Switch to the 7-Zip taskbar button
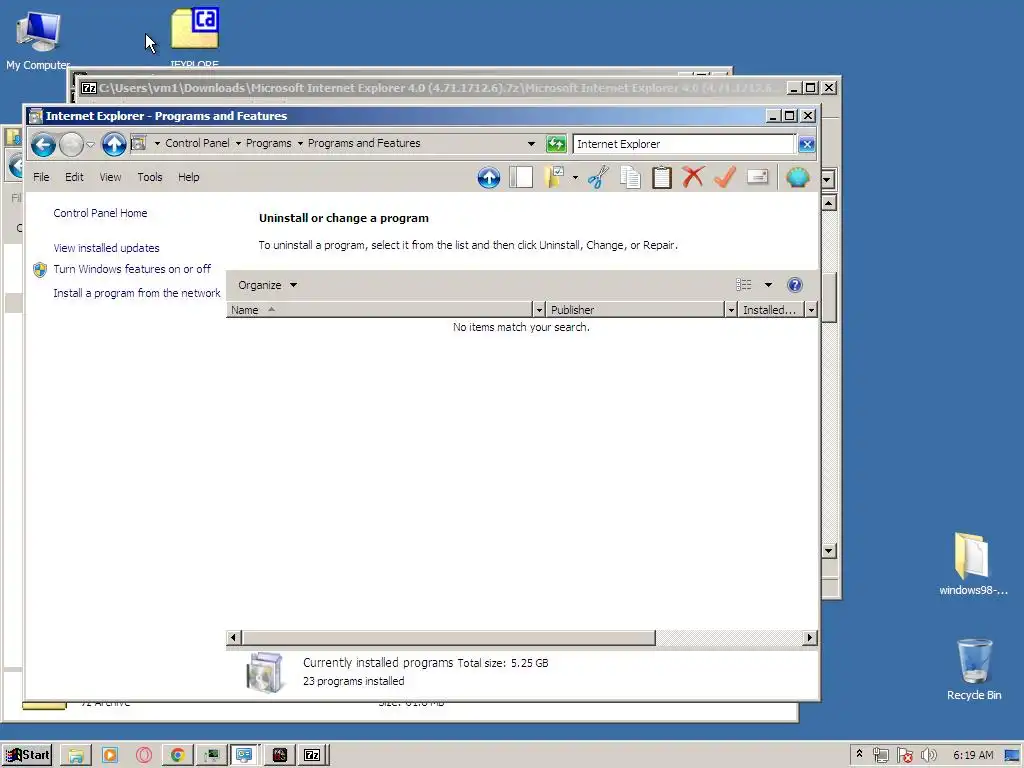Viewport: 1024px width, 768px height. tap(312, 755)
